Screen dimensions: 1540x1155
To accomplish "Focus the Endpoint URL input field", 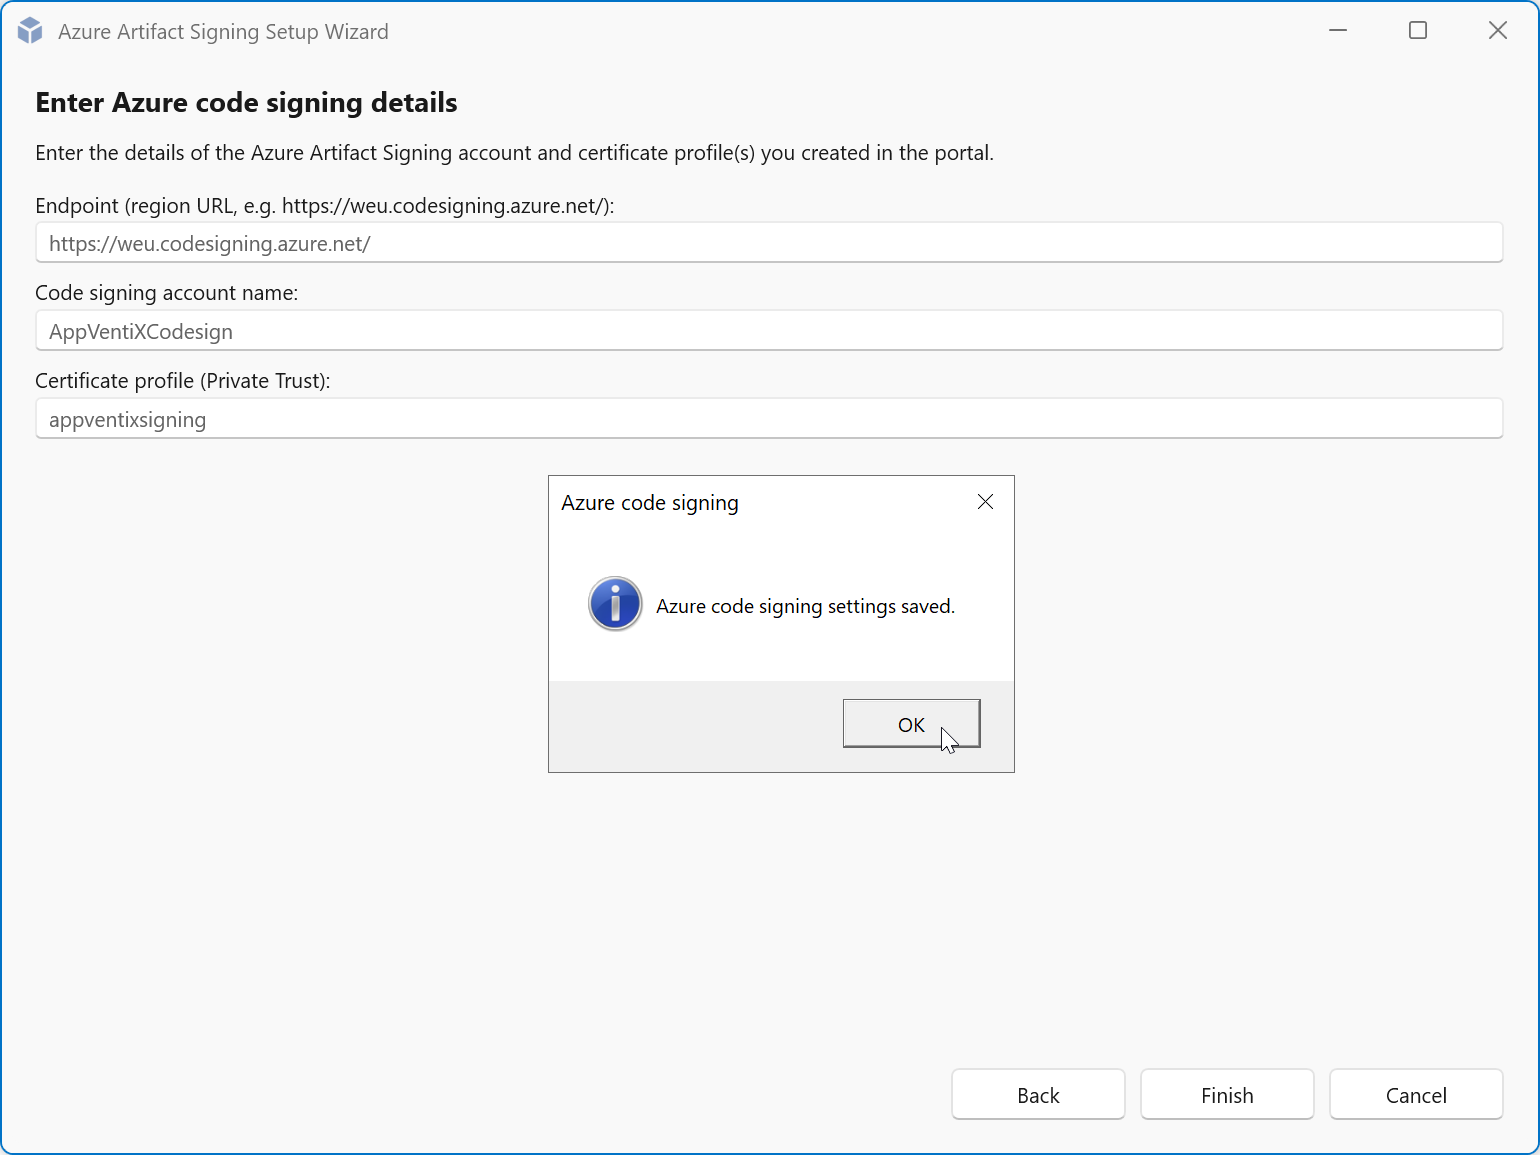I will [769, 243].
